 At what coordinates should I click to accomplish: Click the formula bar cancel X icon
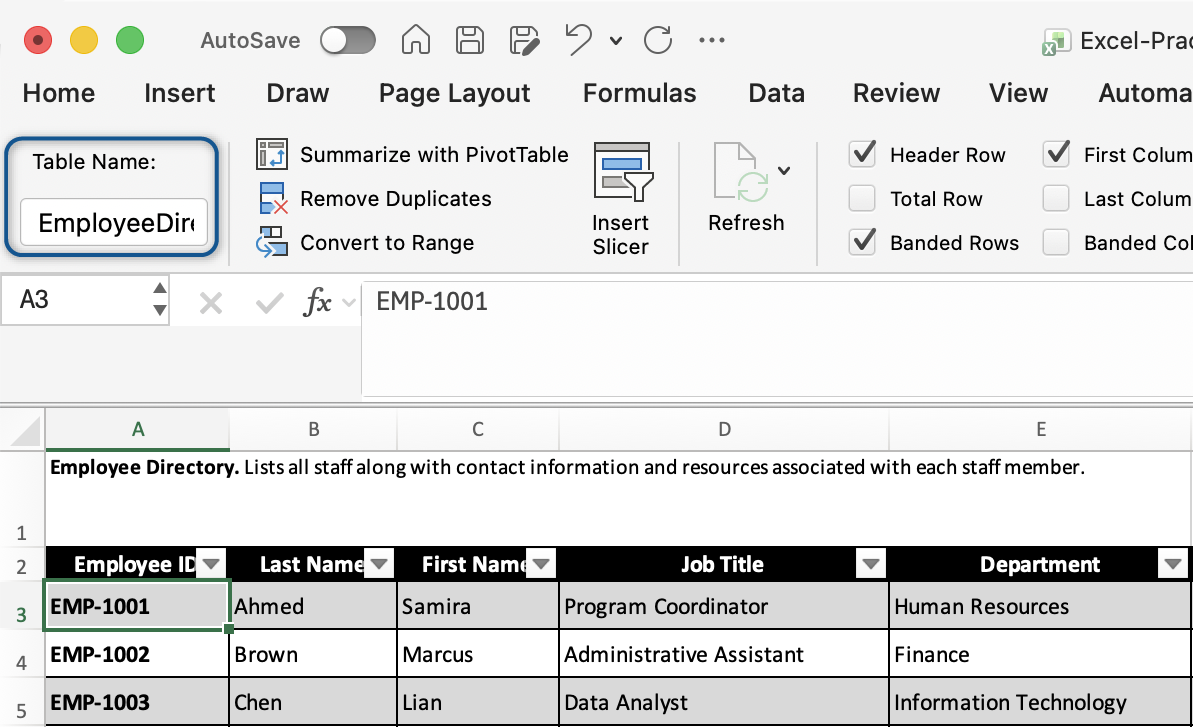(211, 303)
